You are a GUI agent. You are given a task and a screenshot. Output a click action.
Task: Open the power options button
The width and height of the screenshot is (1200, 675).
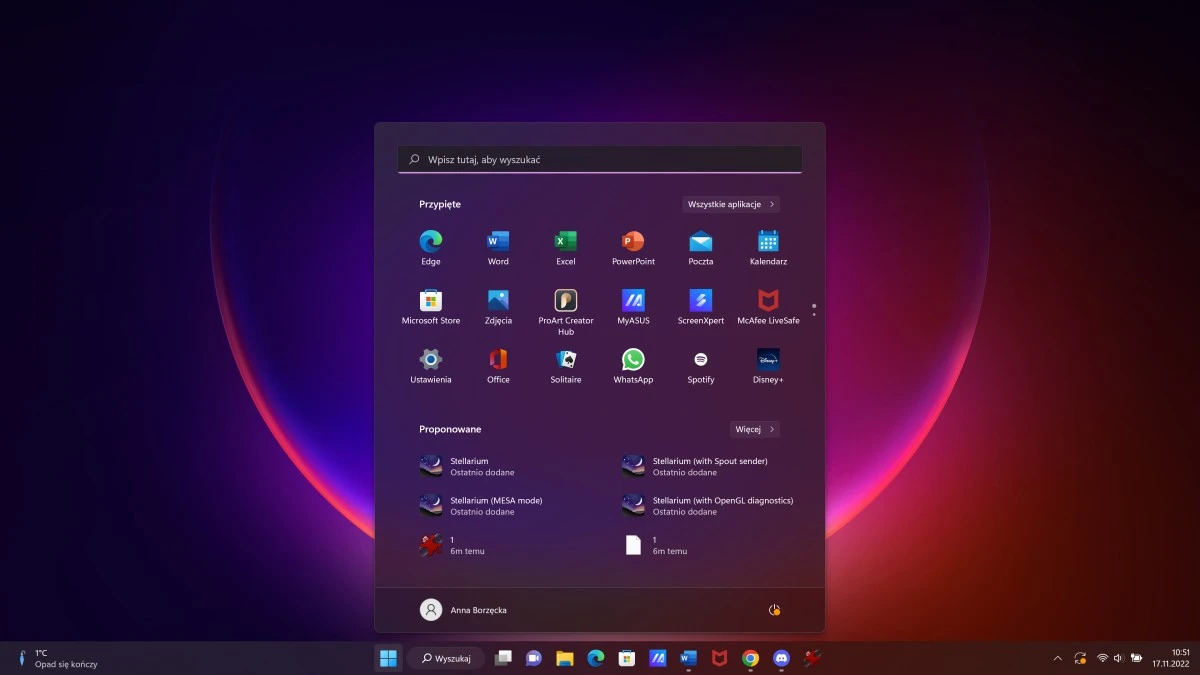click(774, 609)
